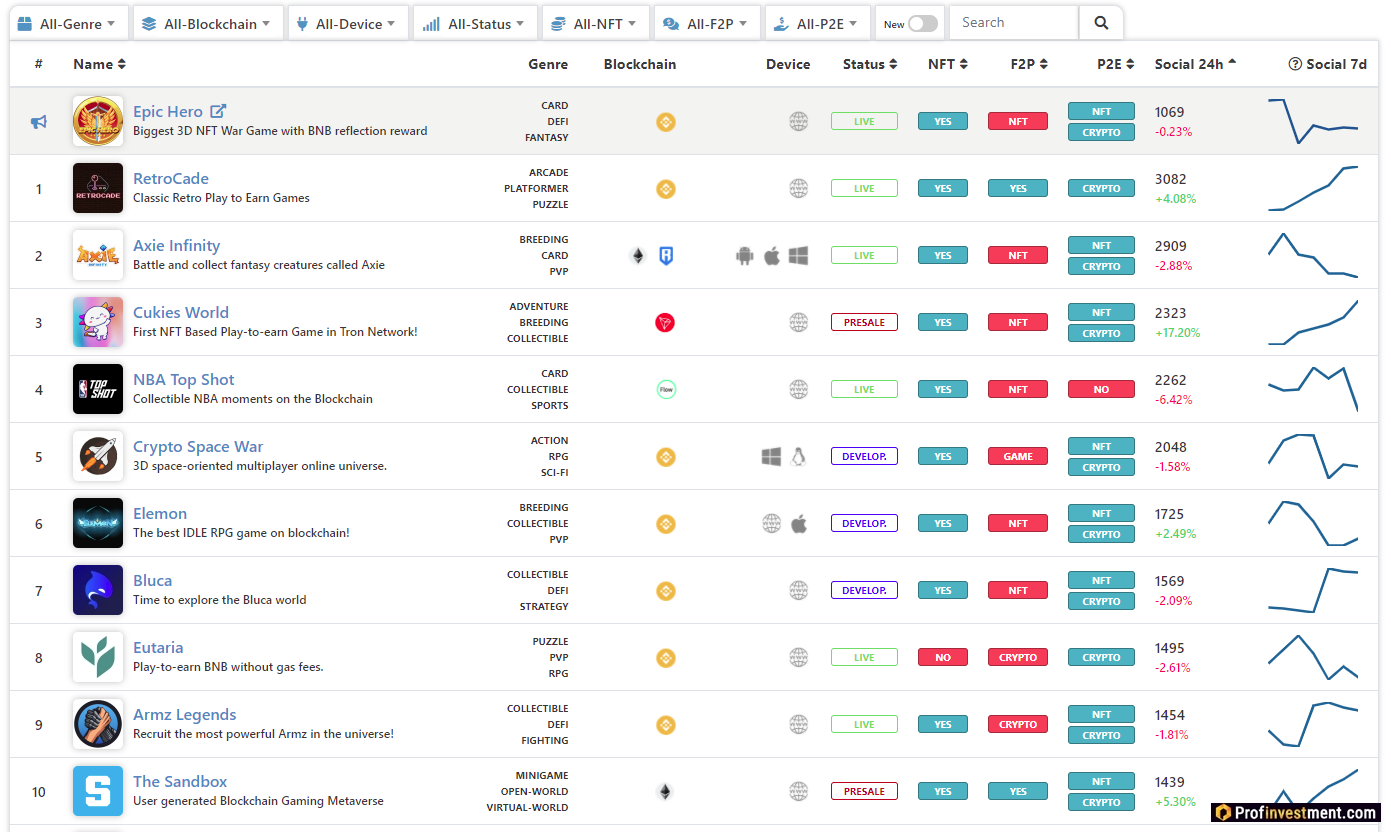The height and width of the screenshot is (832, 1391).
Task: Open The Sandbox game link
Action: (180, 782)
